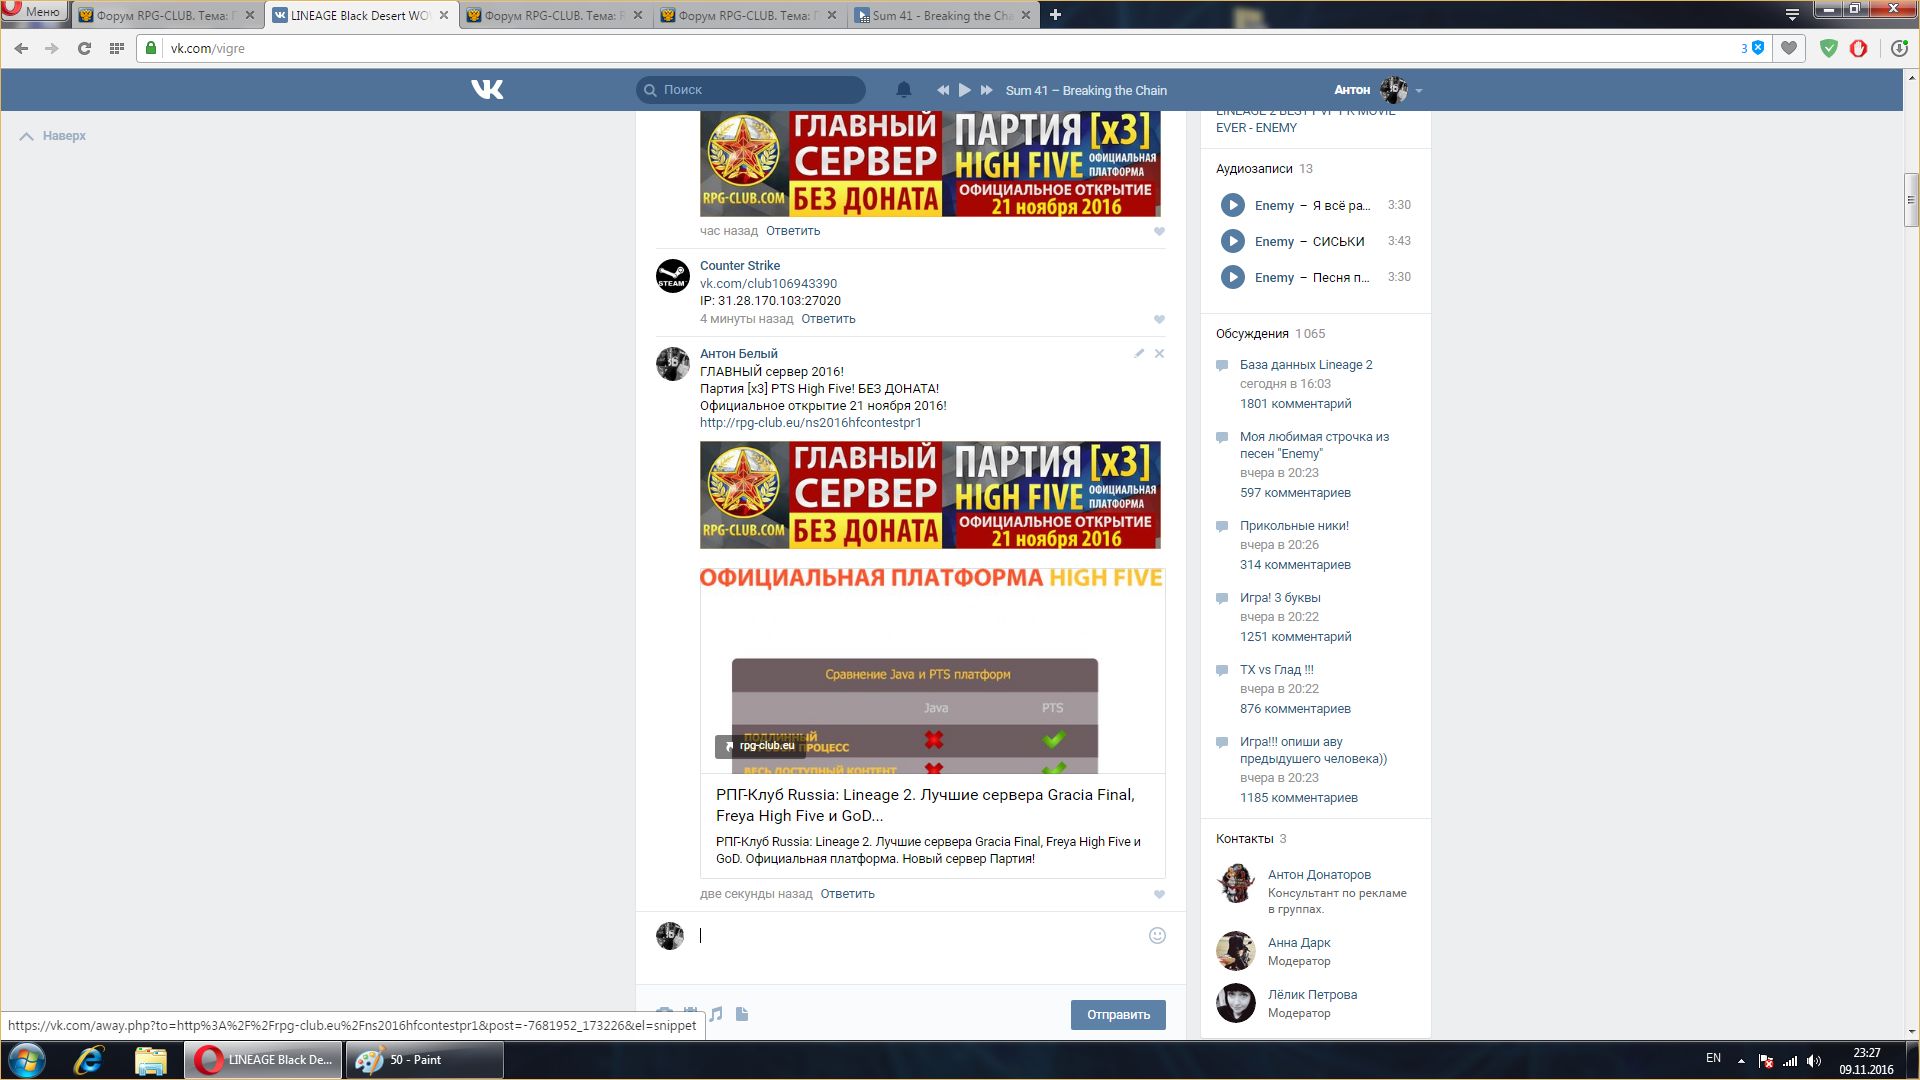Open the tab list menu icon
Viewport: 1920px width, 1080px height.
[1792, 14]
